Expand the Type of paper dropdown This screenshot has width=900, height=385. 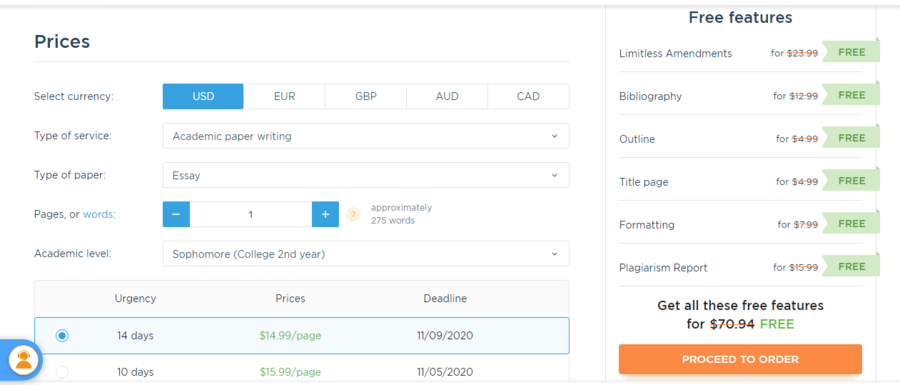(366, 176)
